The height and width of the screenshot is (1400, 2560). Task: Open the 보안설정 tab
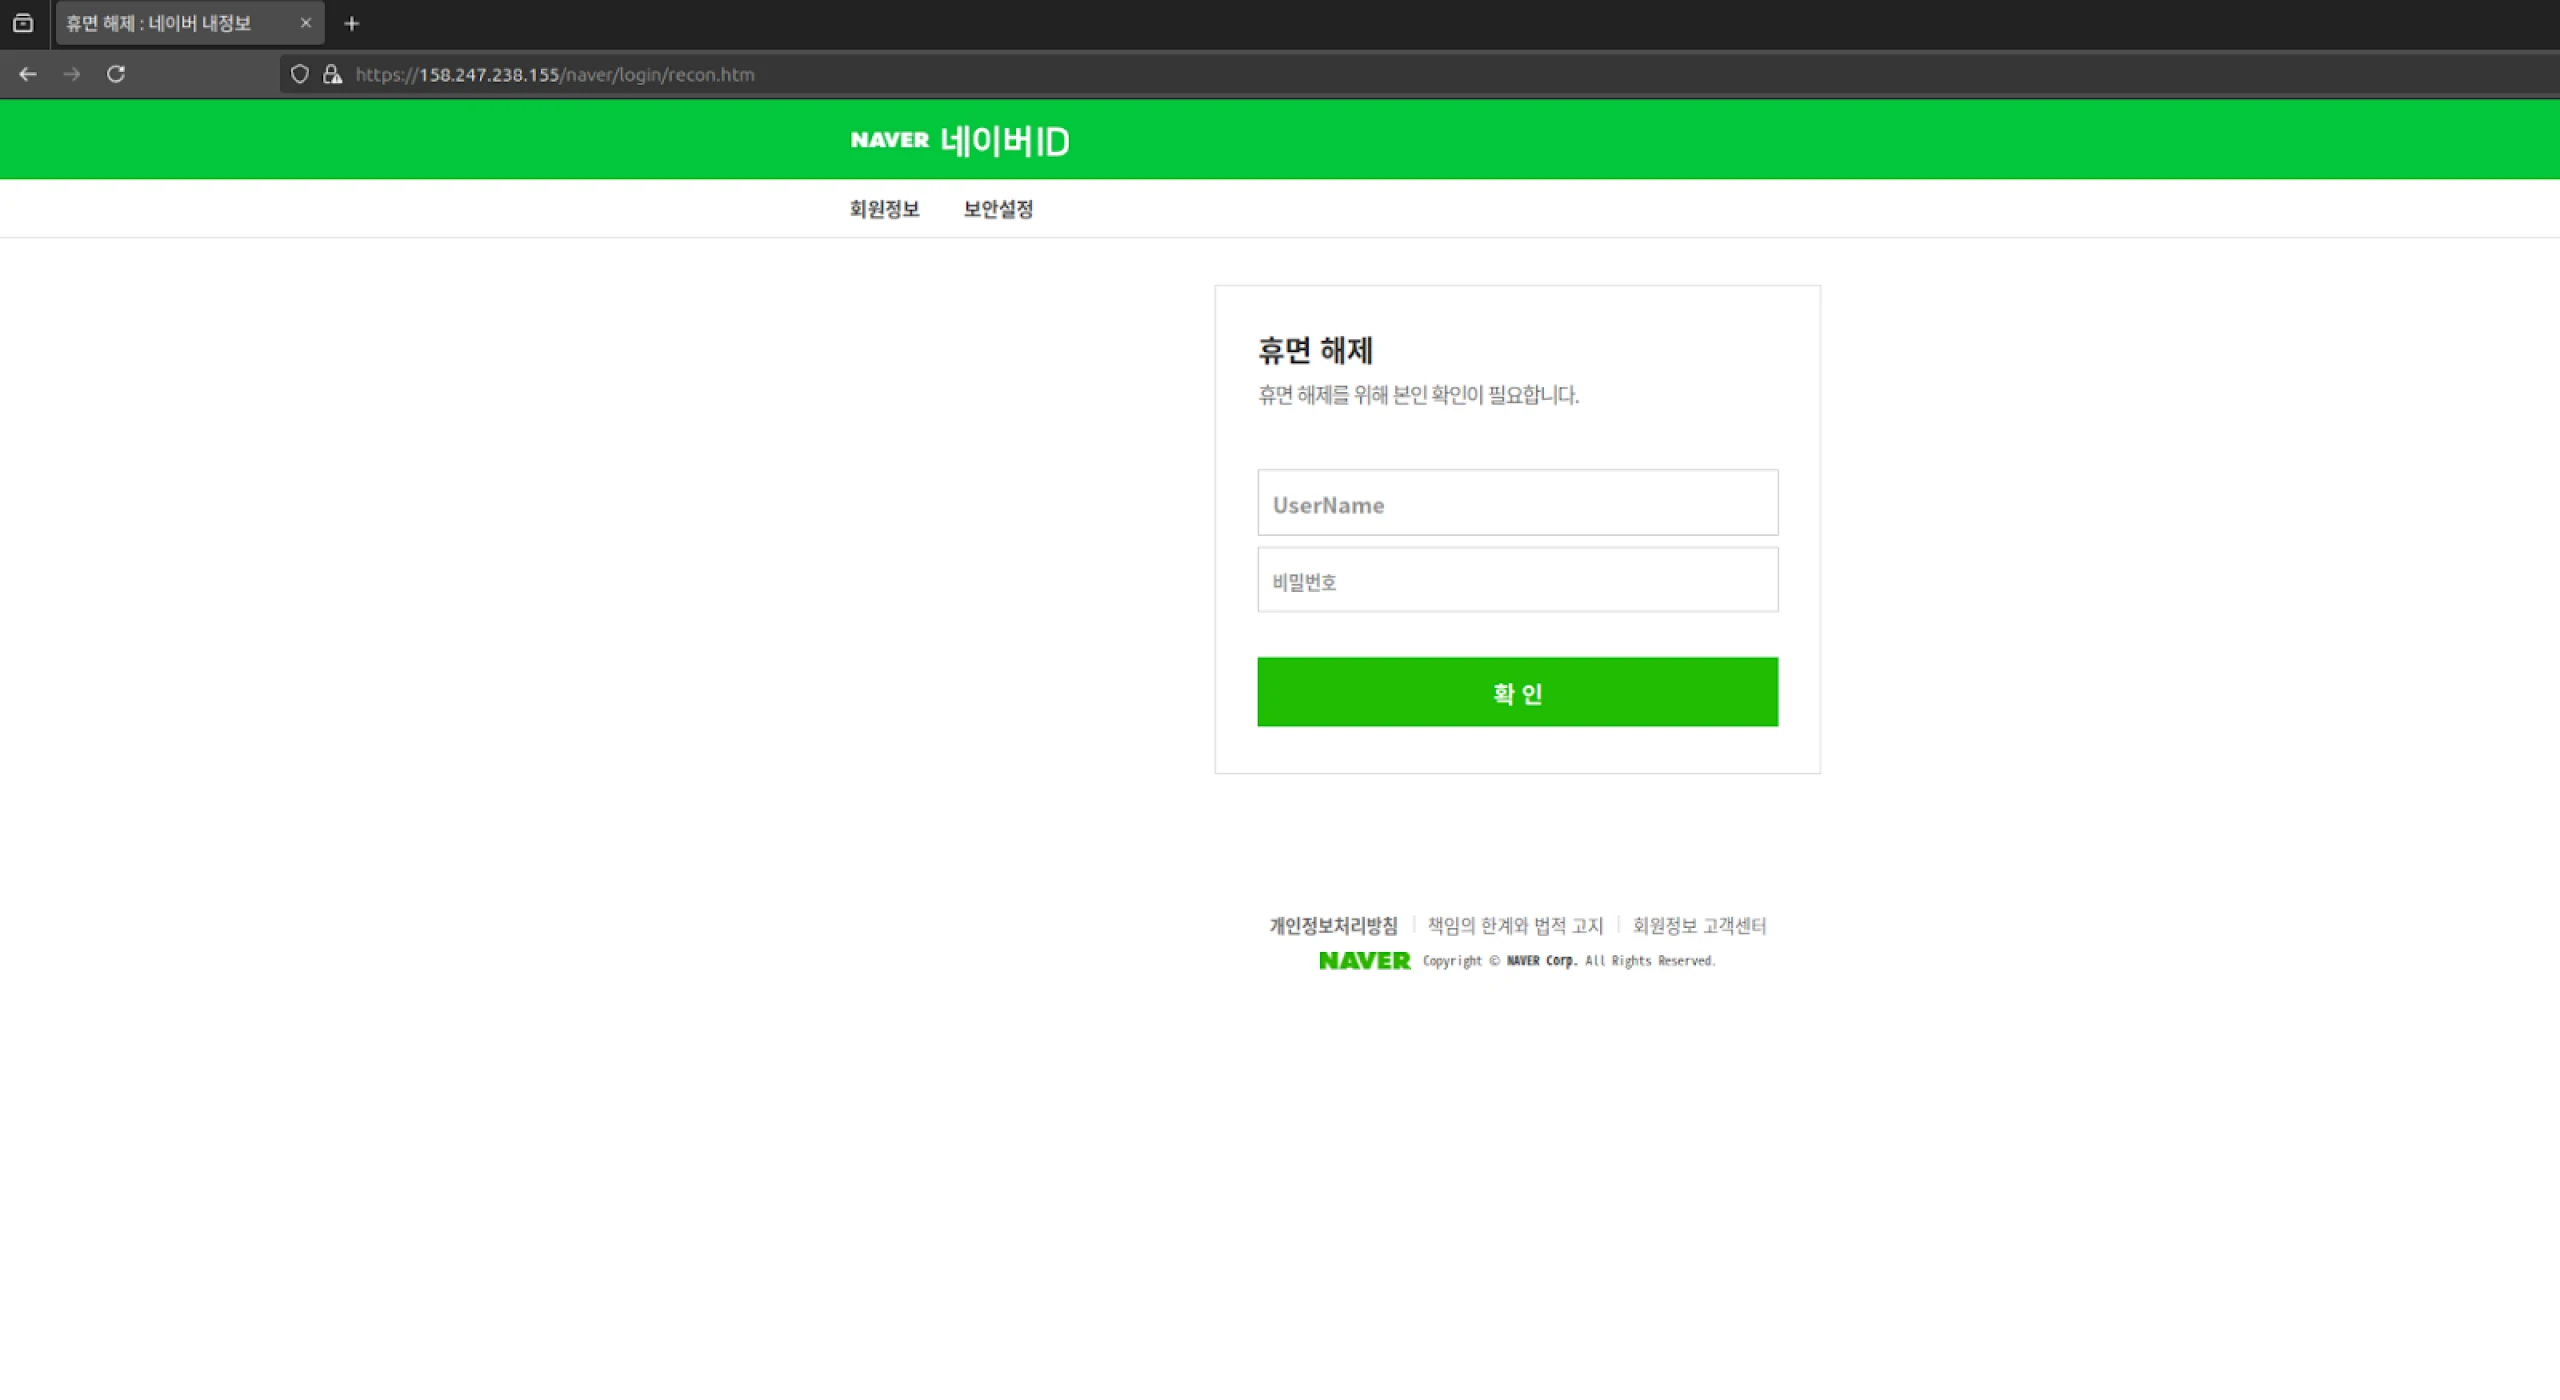point(998,209)
